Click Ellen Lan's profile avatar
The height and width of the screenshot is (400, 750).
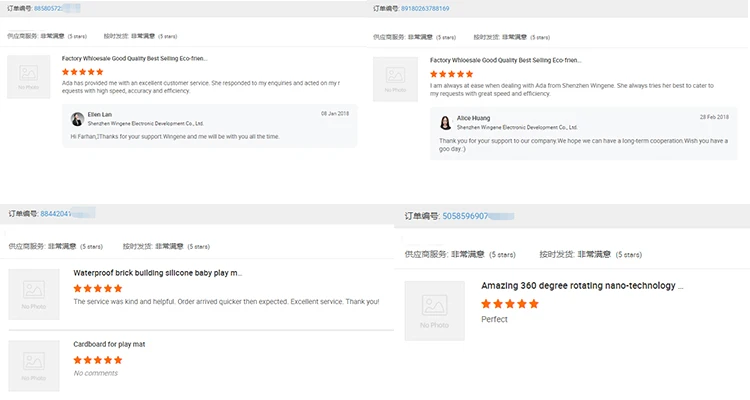[78, 119]
